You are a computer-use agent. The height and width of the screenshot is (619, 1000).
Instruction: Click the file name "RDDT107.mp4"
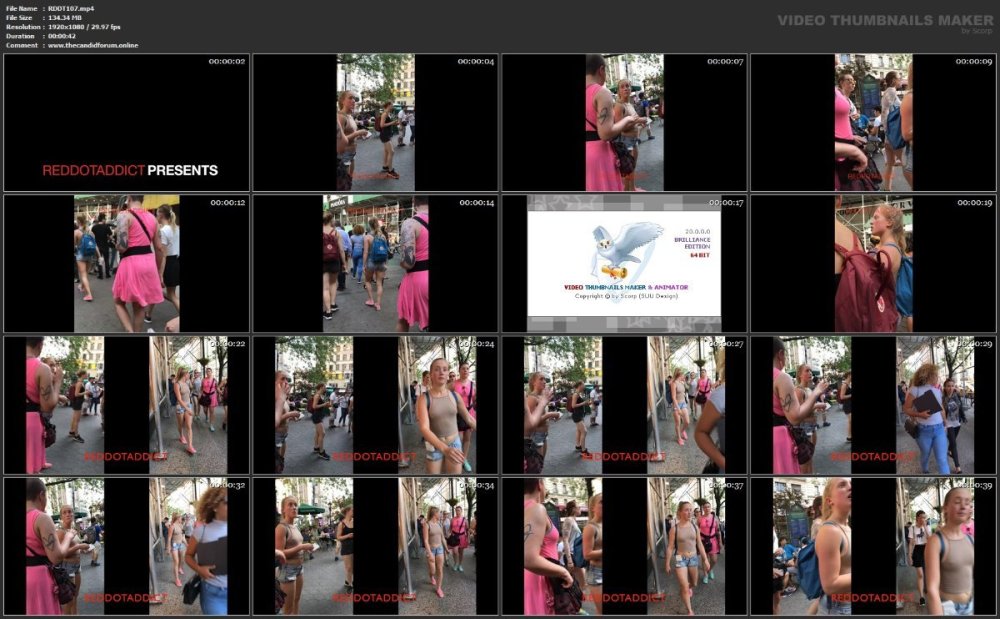pyautogui.click(x=71, y=8)
